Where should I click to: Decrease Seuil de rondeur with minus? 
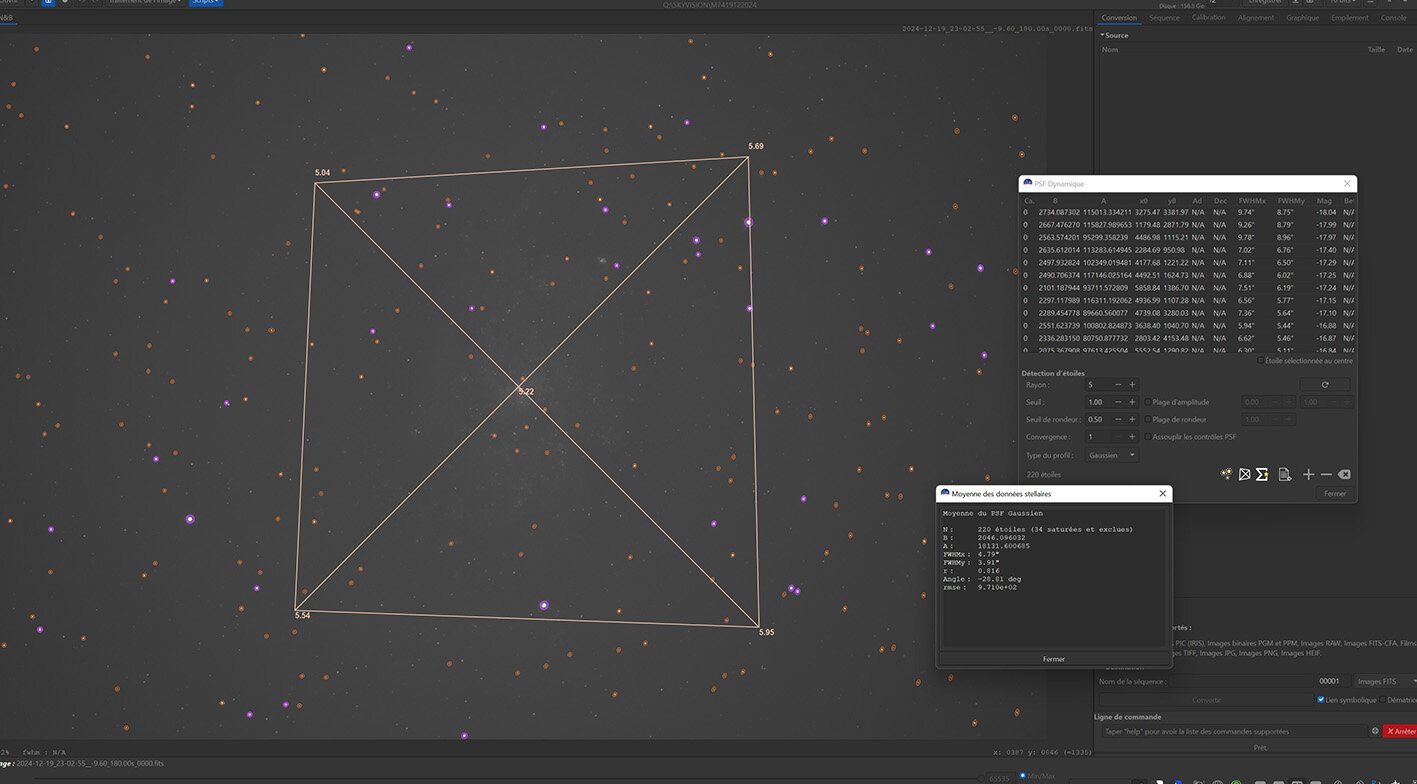1118,419
